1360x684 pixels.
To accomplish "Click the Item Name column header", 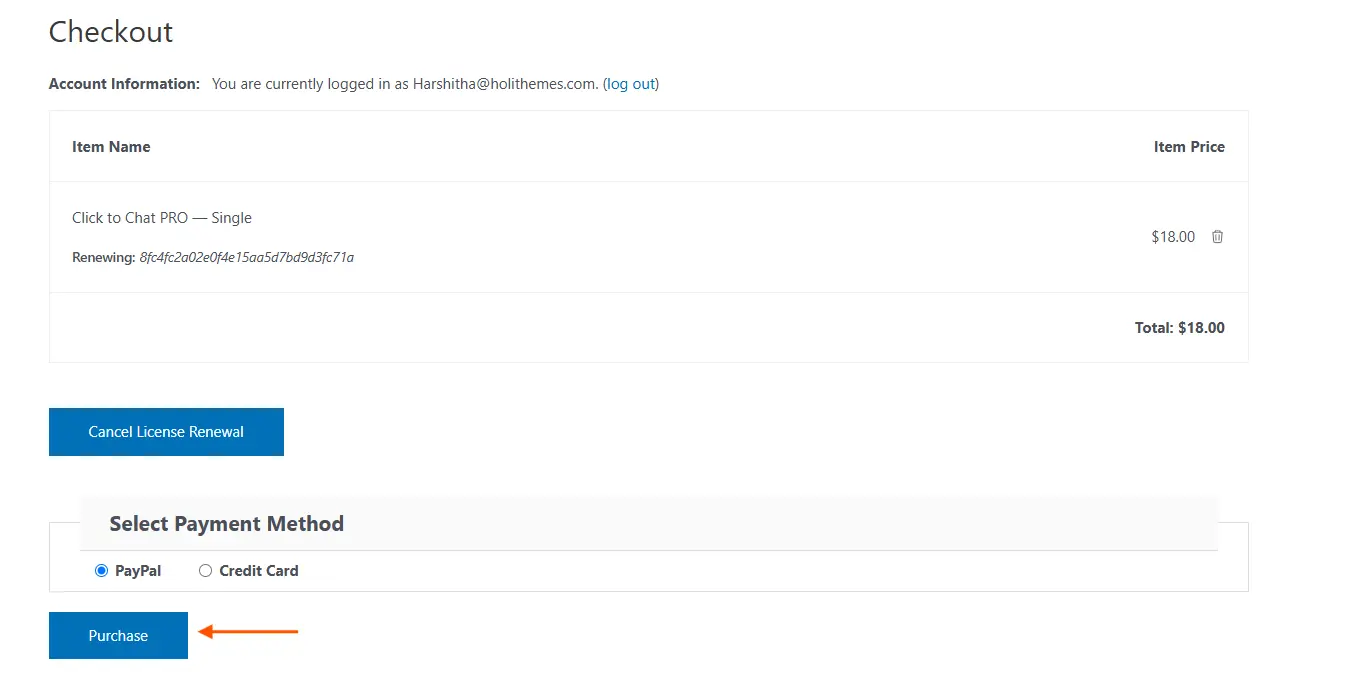I will (111, 147).
